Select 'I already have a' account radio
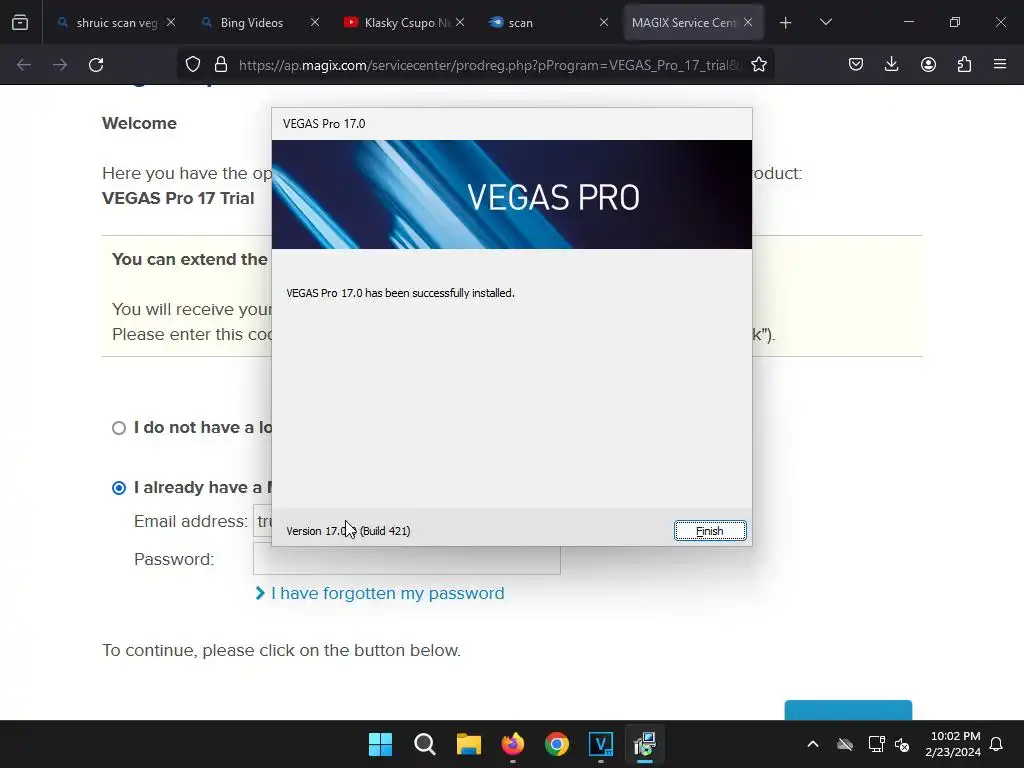The width and height of the screenshot is (1024, 768). pyautogui.click(x=119, y=488)
